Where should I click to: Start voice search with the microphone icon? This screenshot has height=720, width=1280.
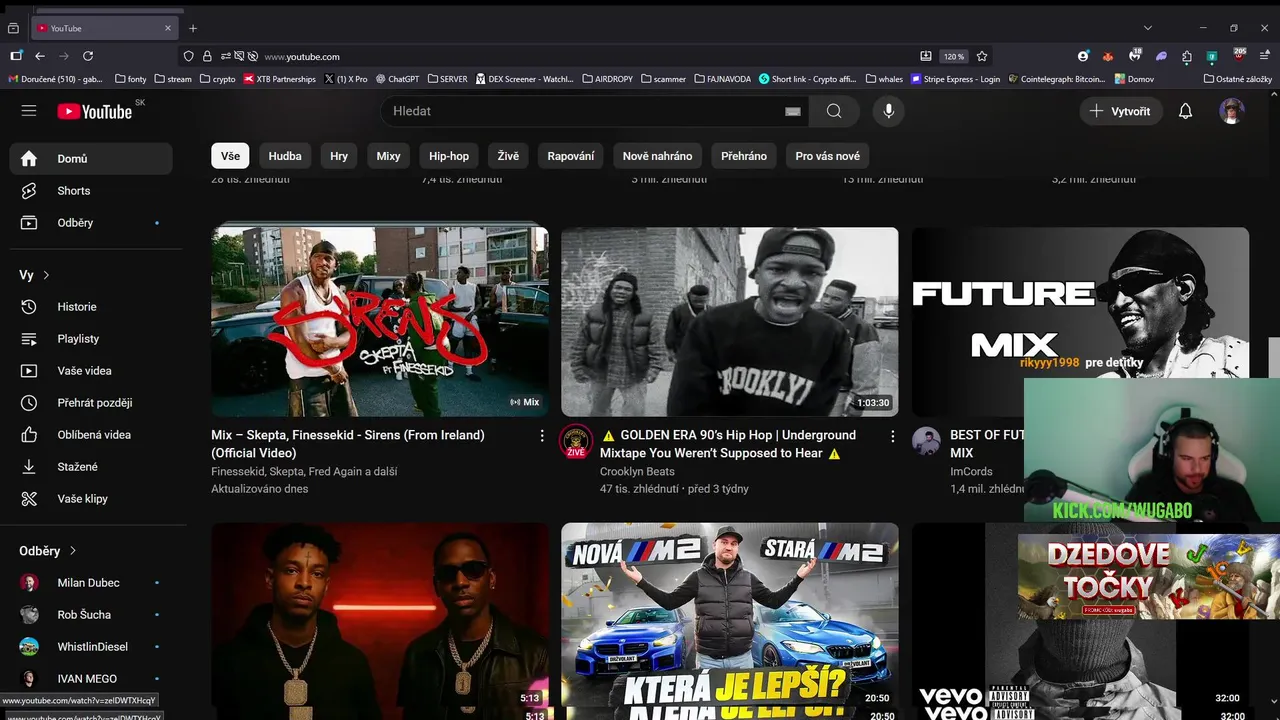[888, 111]
